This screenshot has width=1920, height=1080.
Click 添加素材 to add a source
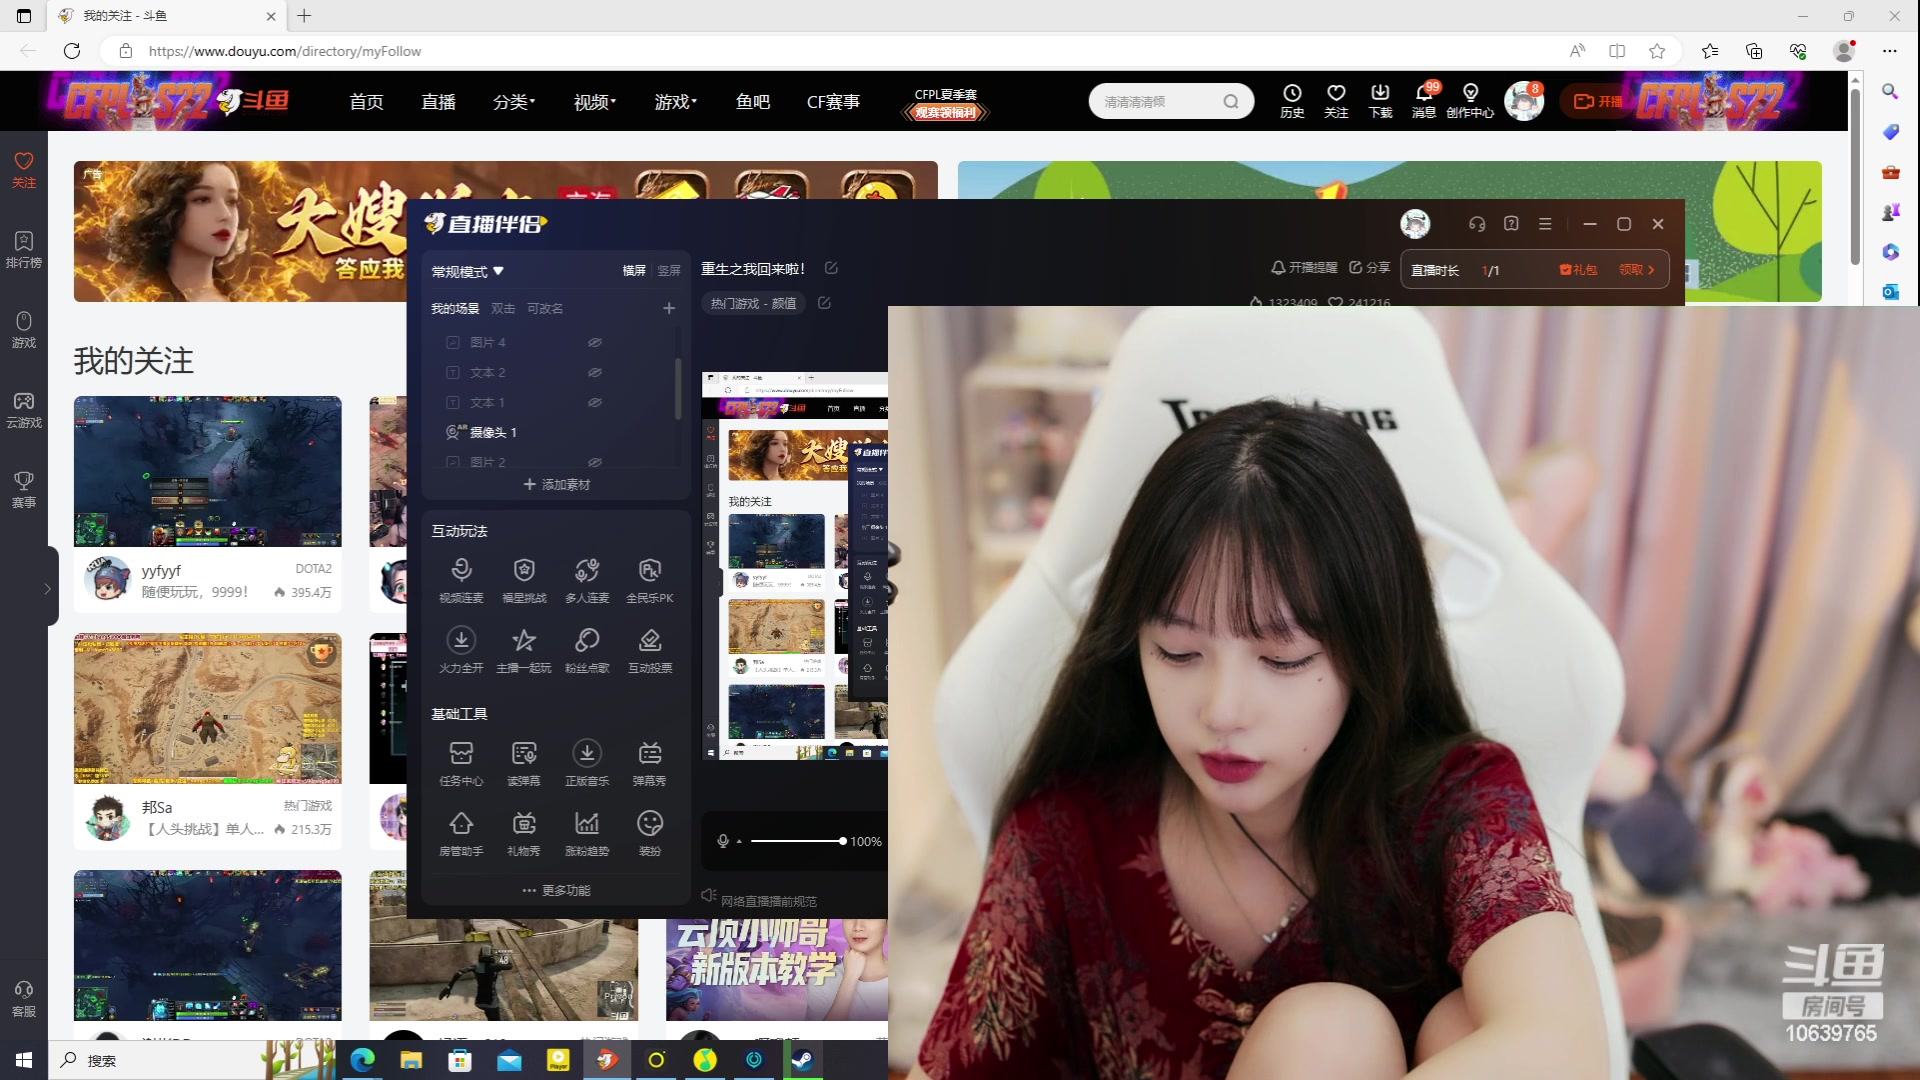[x=557, y=484]
